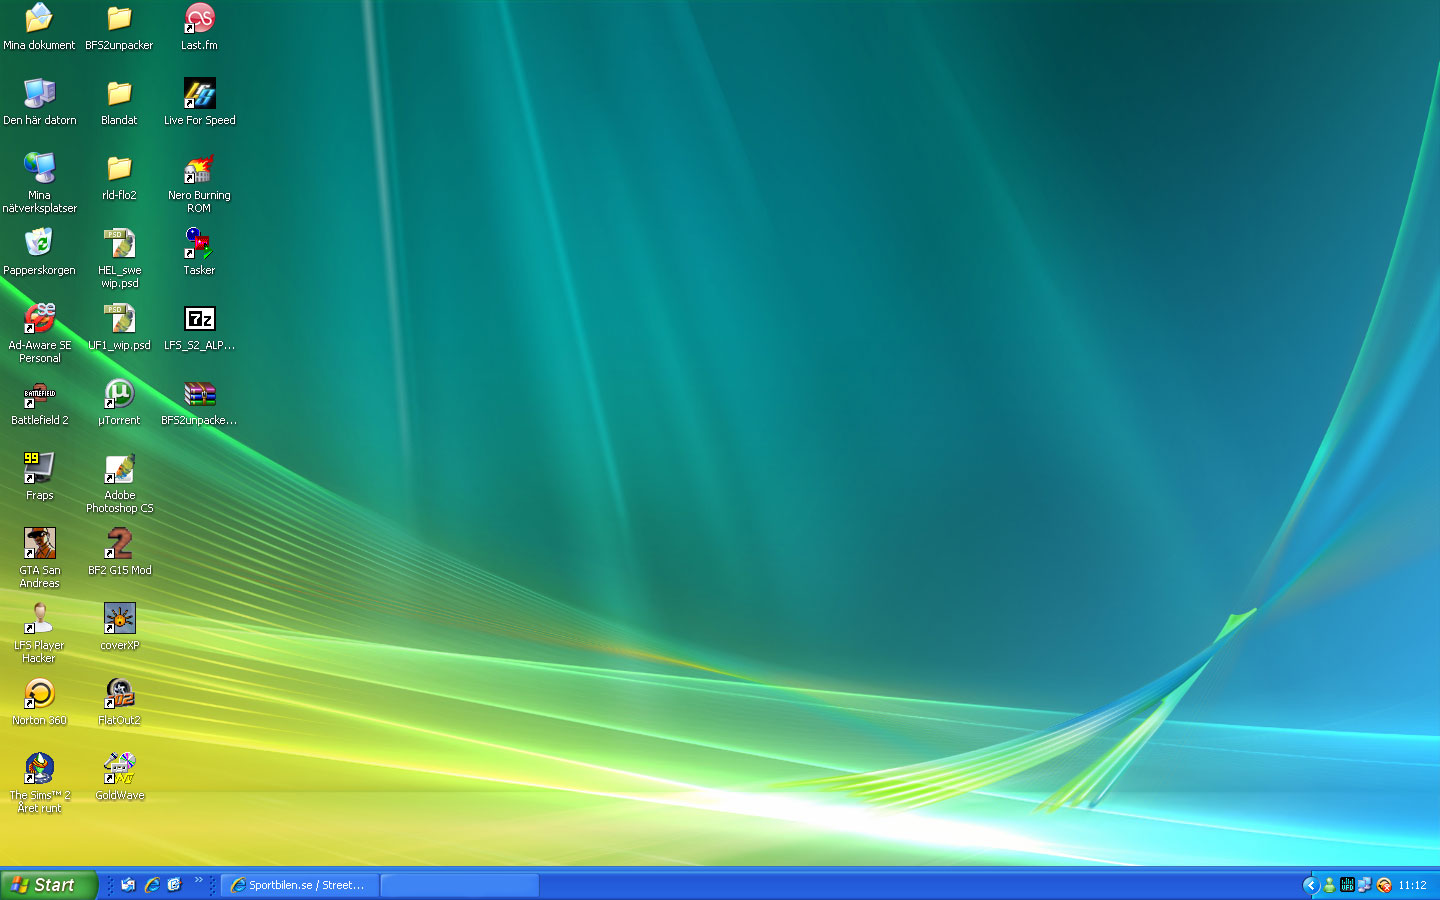The width and height of the screenshot is (1440, 900).
Task: Launch Internet Explorer from Quick Launch
Action: [x=151, y=885]
